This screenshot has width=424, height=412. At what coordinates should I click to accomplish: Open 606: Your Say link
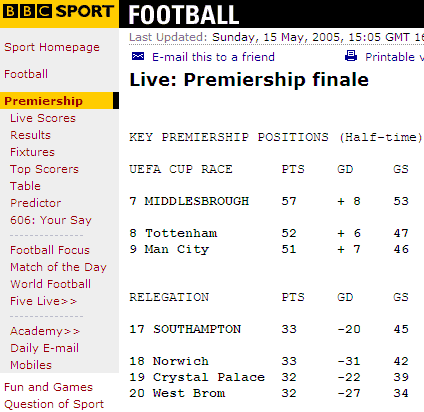[x=51, y=220]
